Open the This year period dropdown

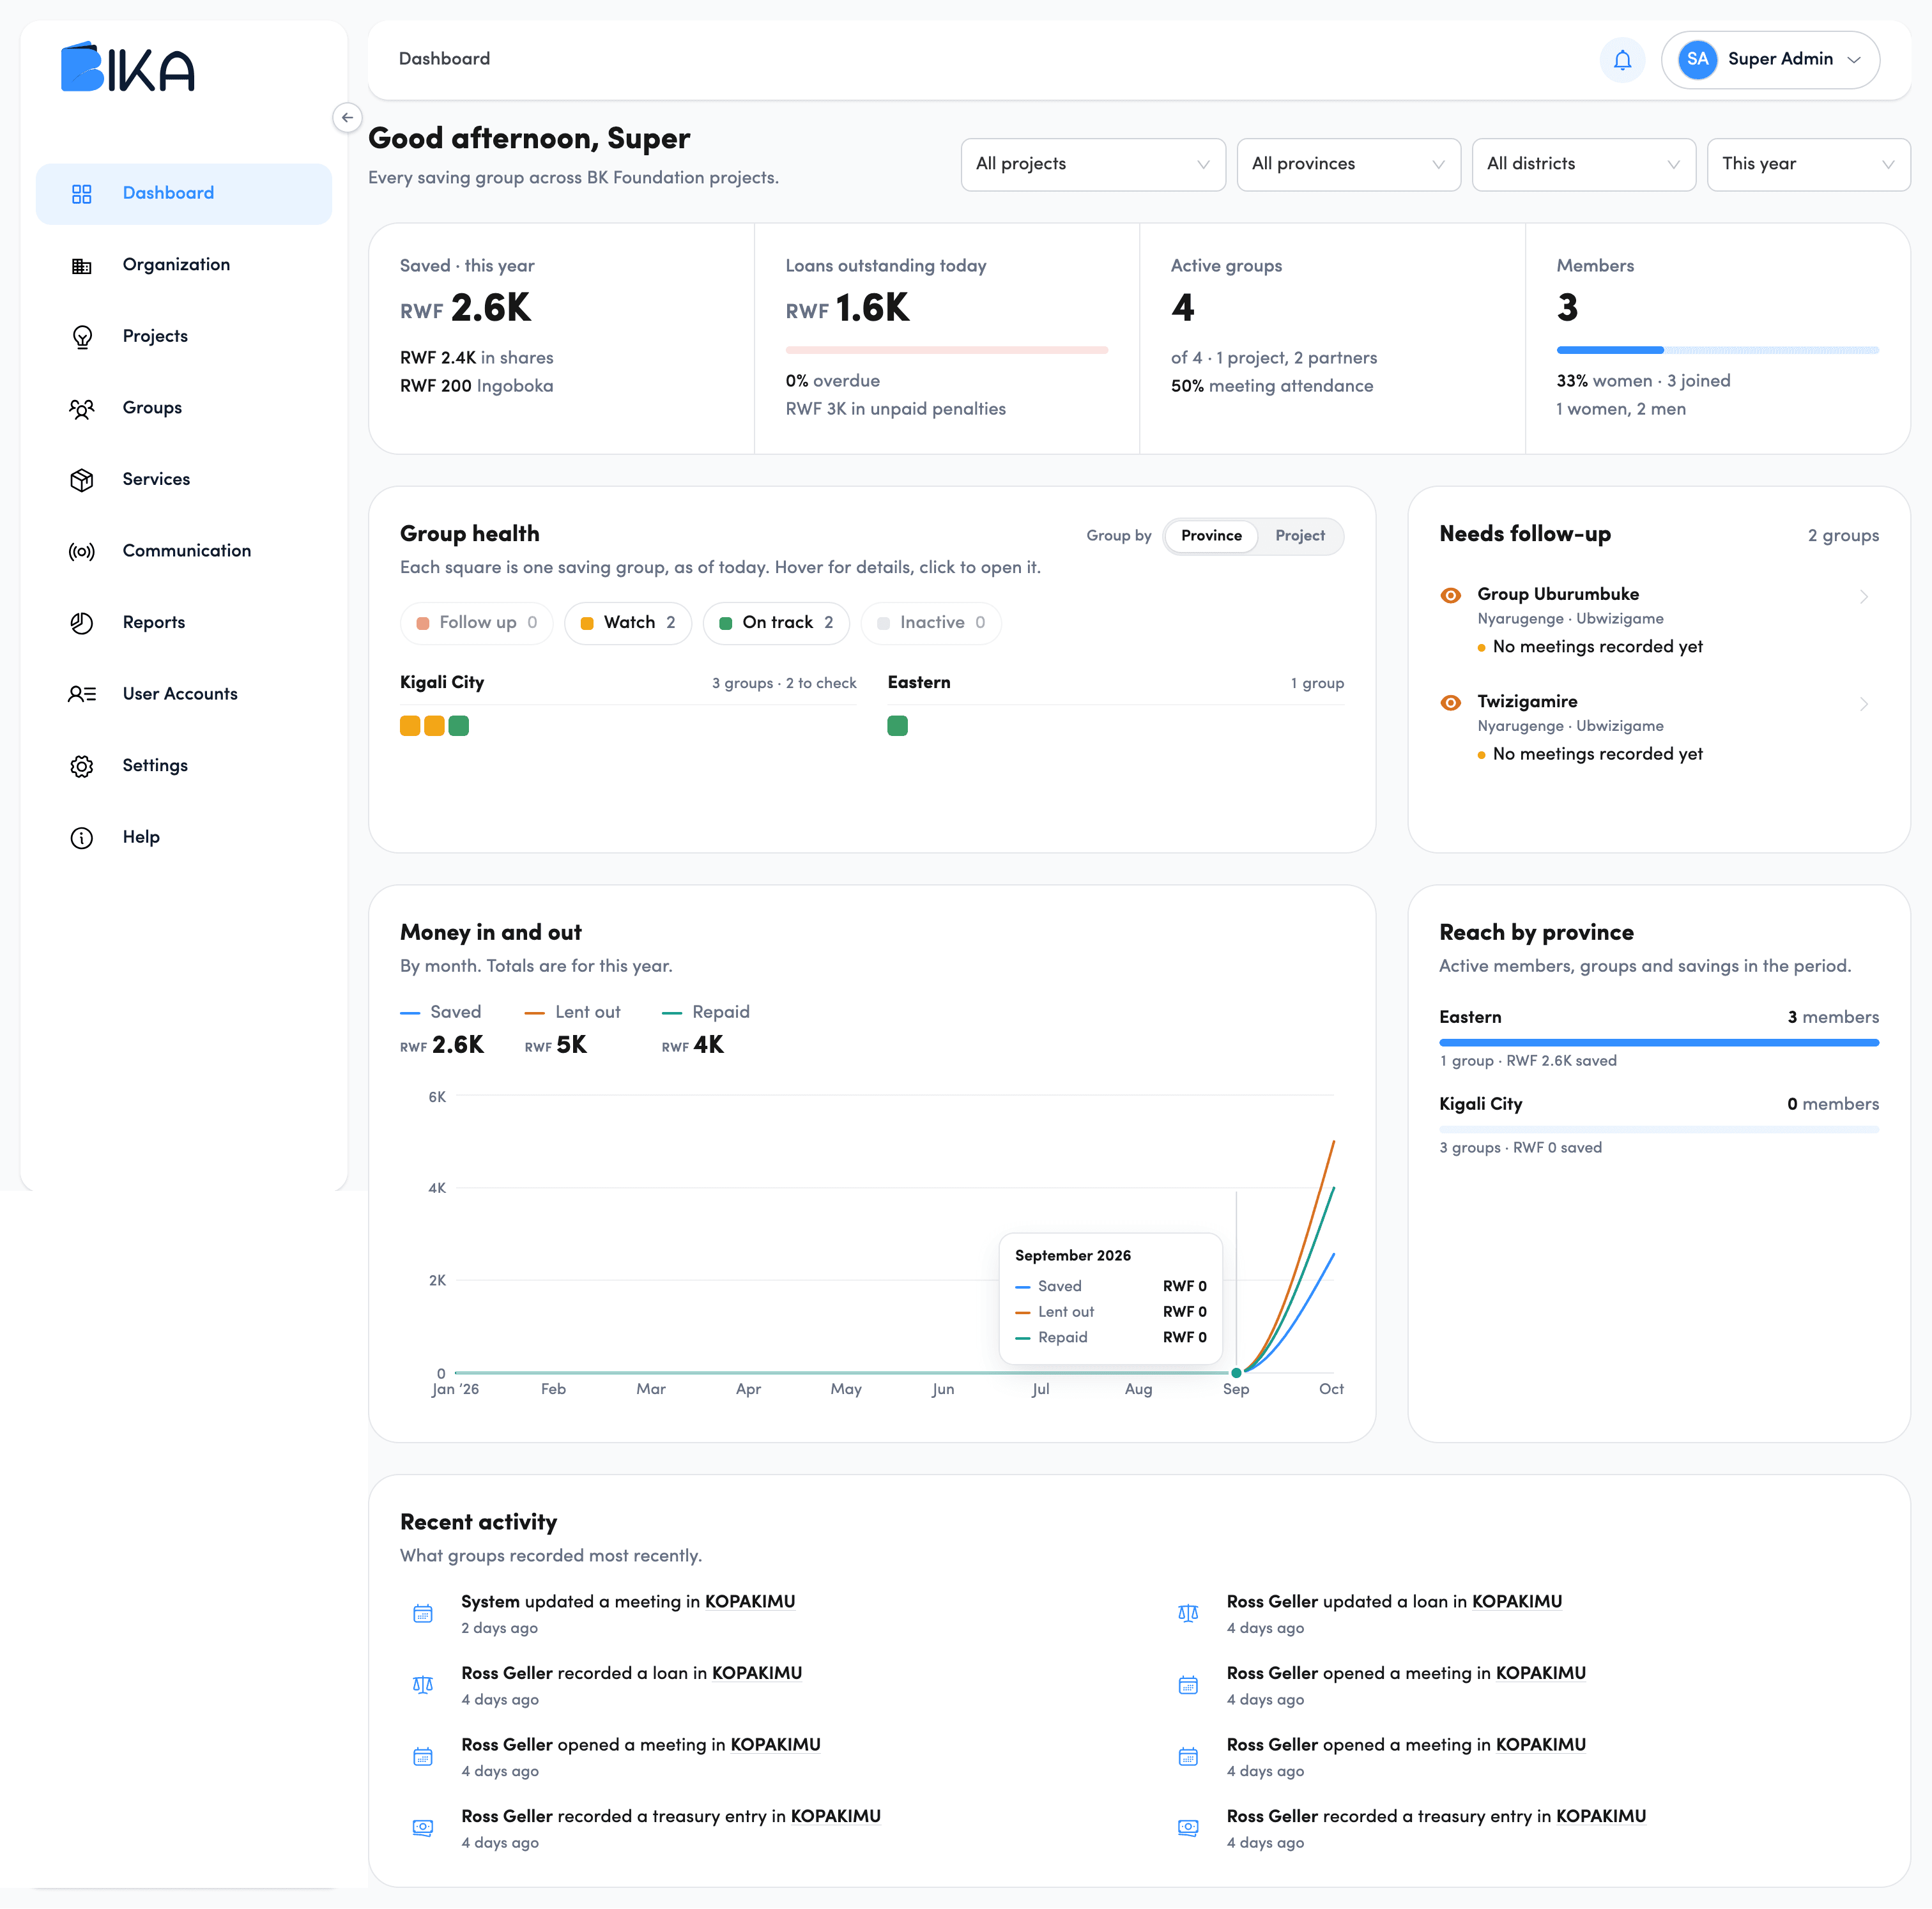1808,164
